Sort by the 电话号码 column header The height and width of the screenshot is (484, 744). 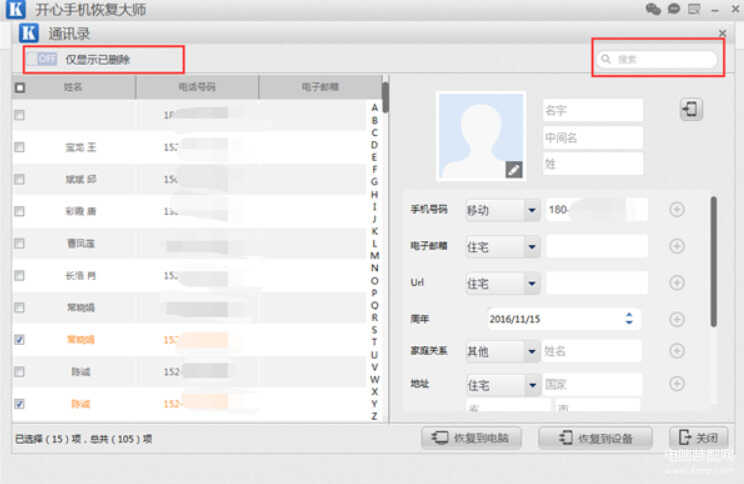pos(197,87)
